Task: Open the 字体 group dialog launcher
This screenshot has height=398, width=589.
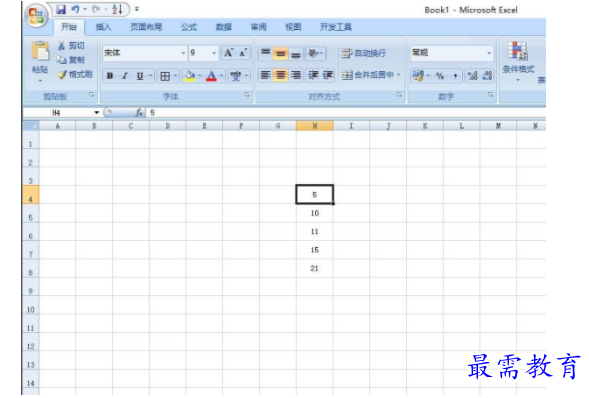Action: [x=247, y=95]
